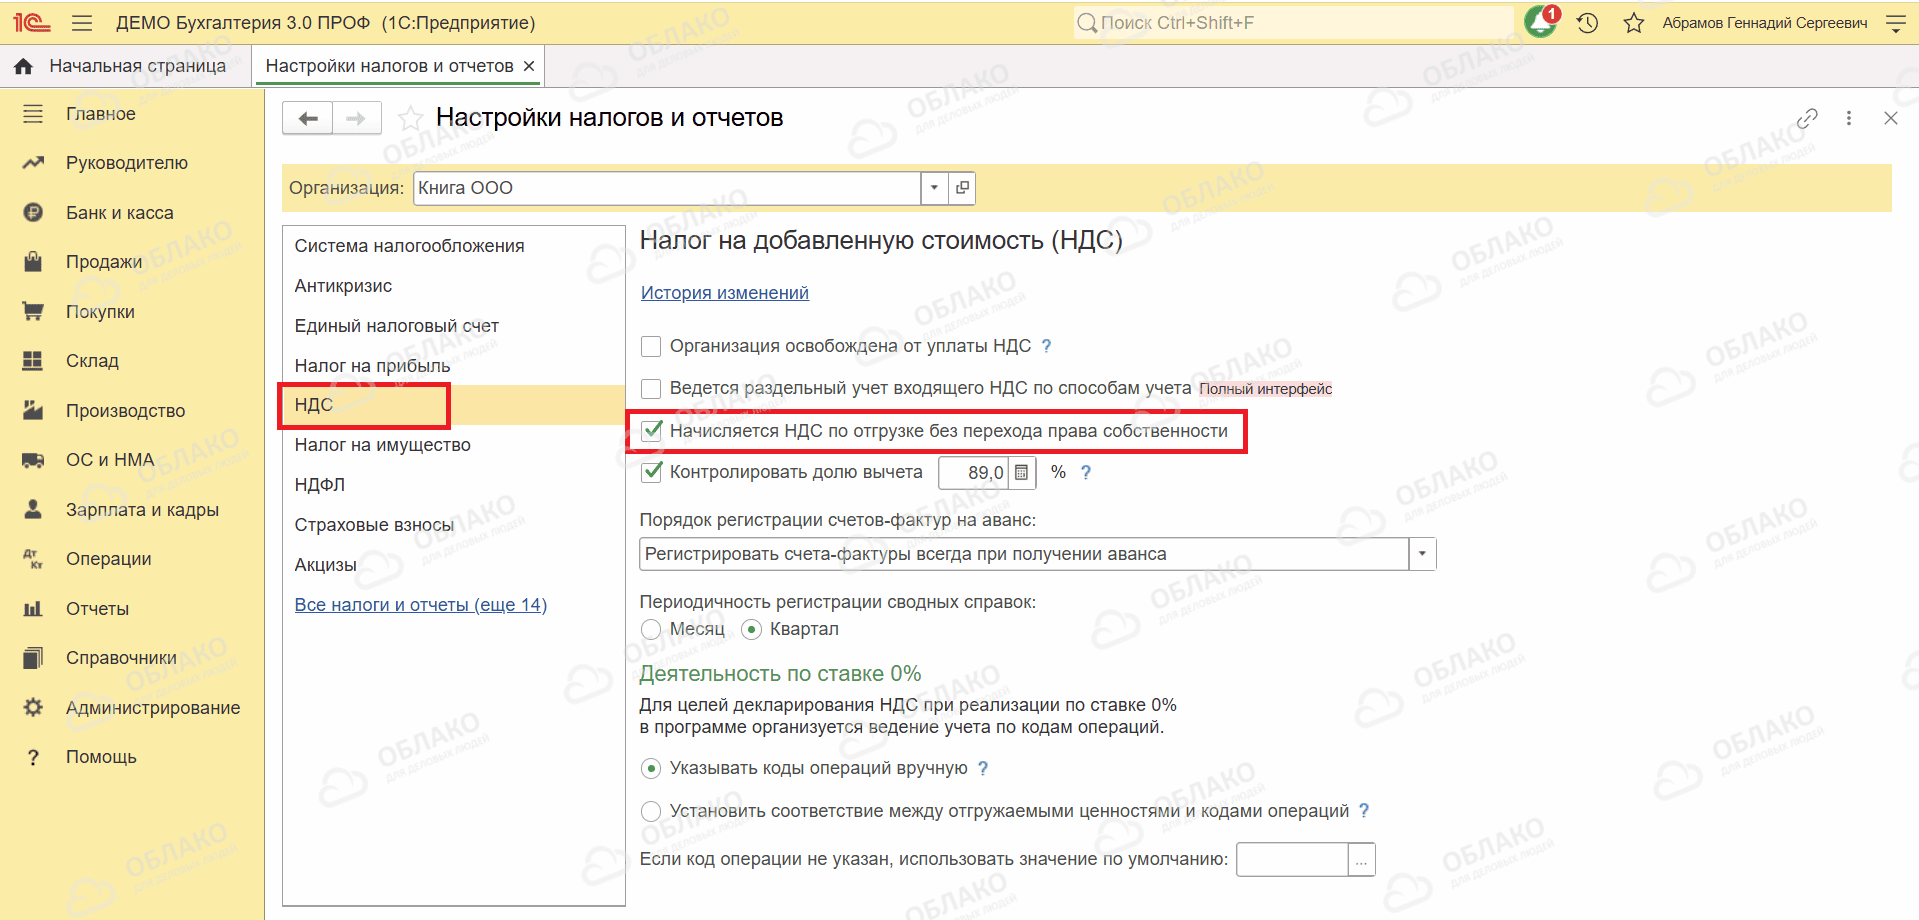Viewport: 1919px width, 920px height.
Task: Open Производство section factory icon
Action: pyautogui.click(x=33, y=411)
